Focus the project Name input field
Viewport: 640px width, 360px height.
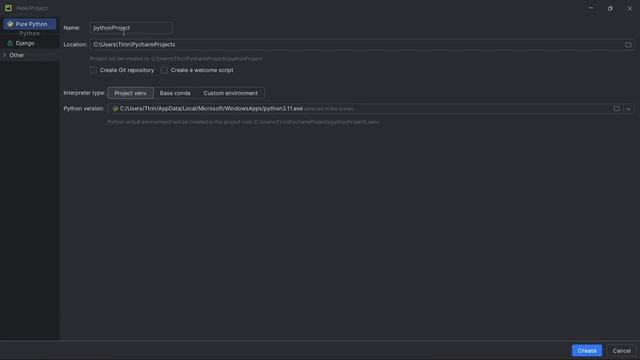(131, 28)
